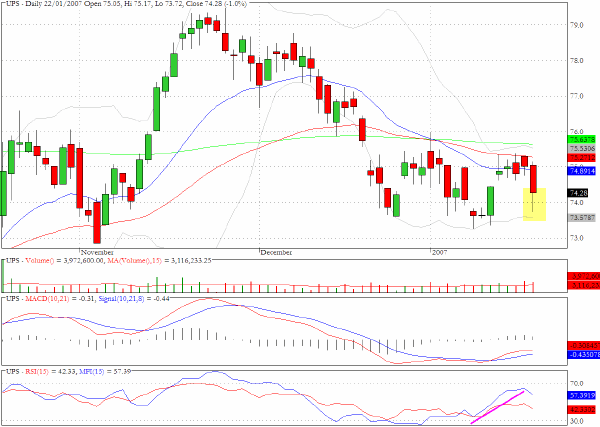600x427 pixels.
Task: Click the red 3,972,60 volume value tag
Action: point(584,276)
